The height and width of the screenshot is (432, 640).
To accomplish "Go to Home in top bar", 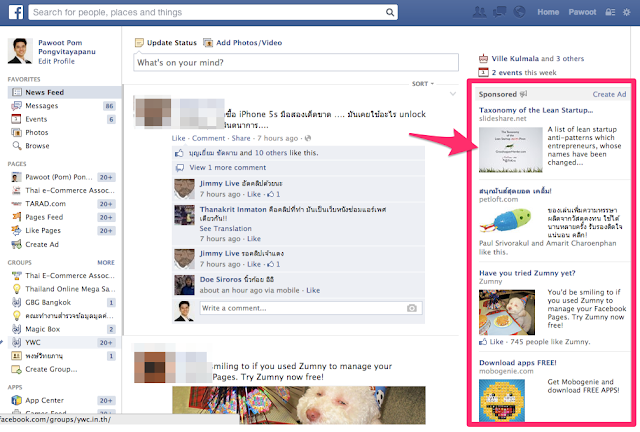I will [x=548, y=12].
